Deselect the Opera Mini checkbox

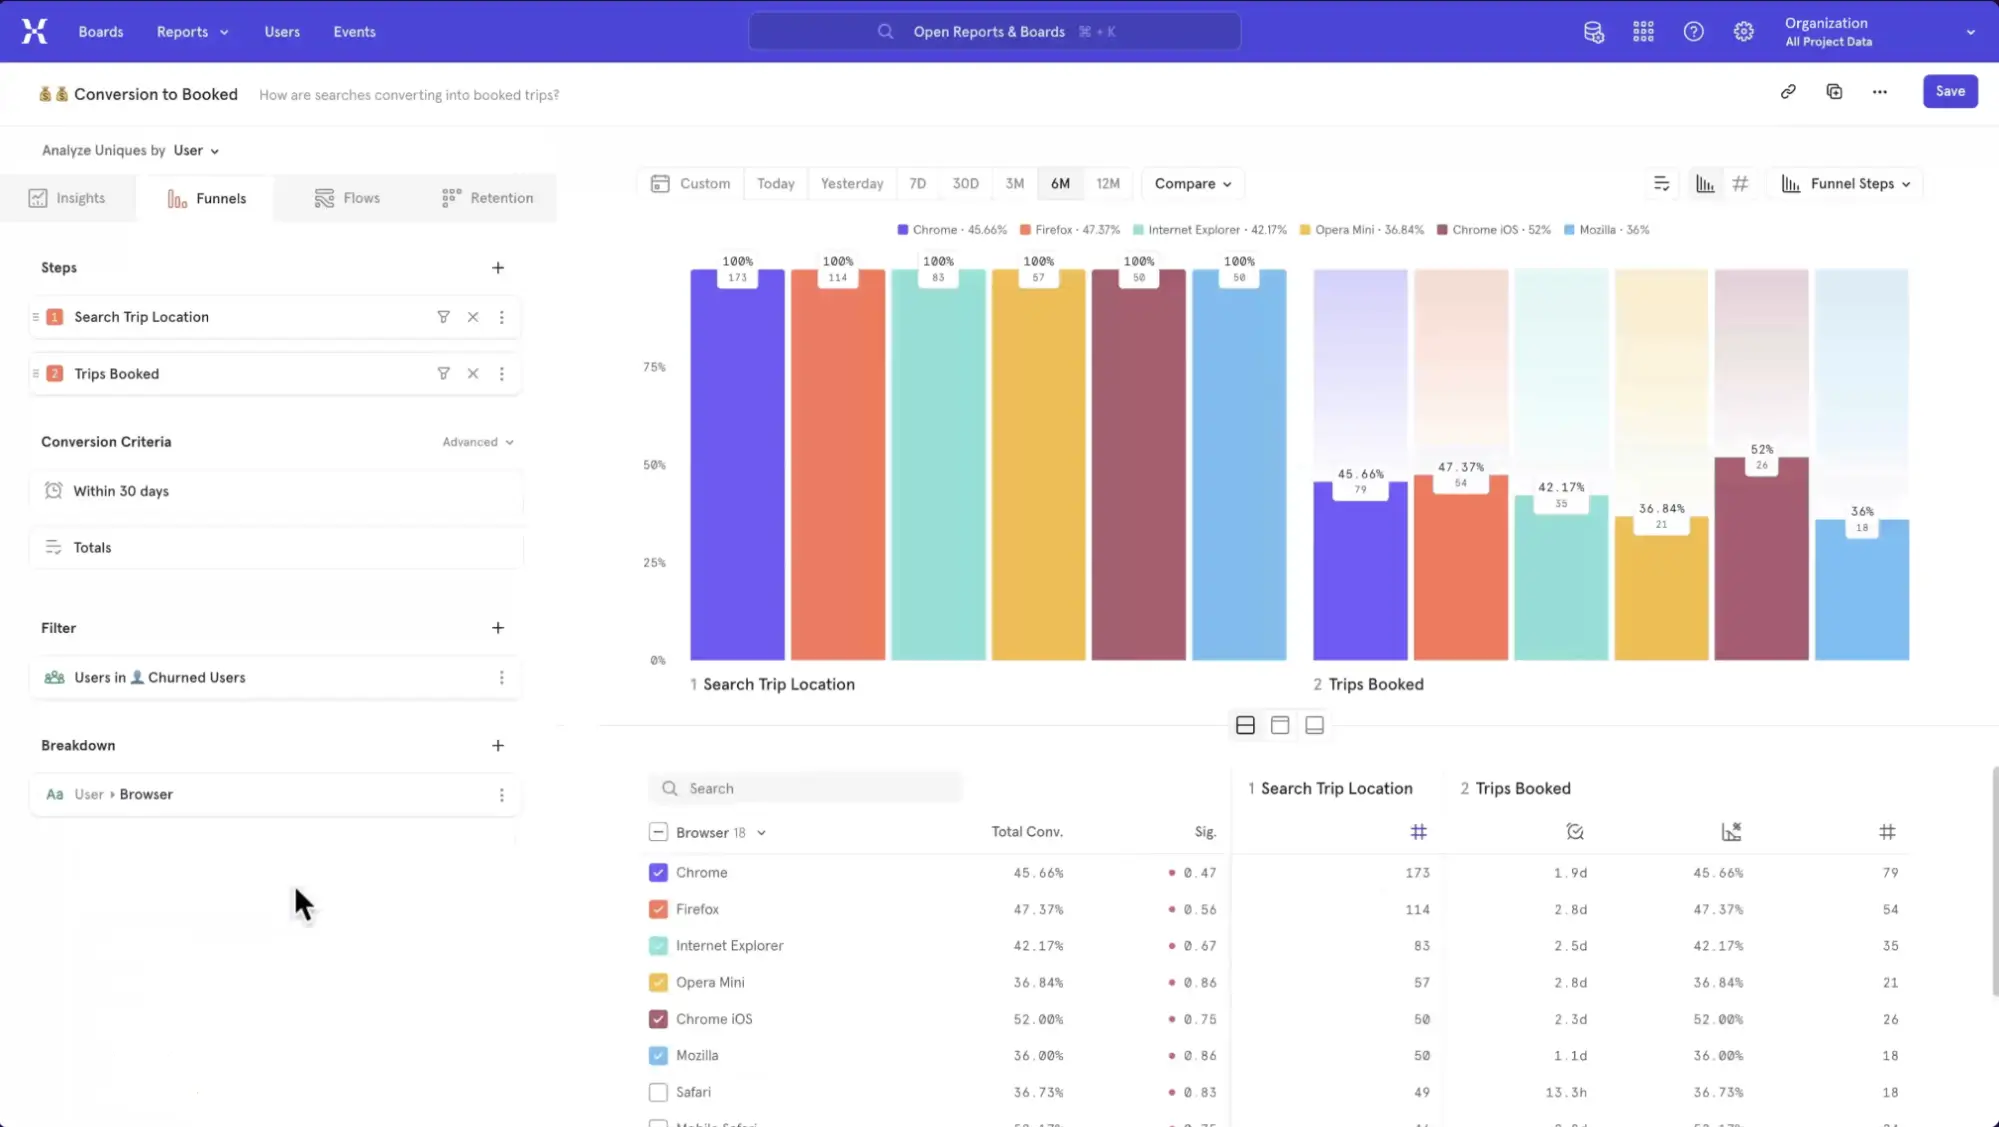(657, 982)
